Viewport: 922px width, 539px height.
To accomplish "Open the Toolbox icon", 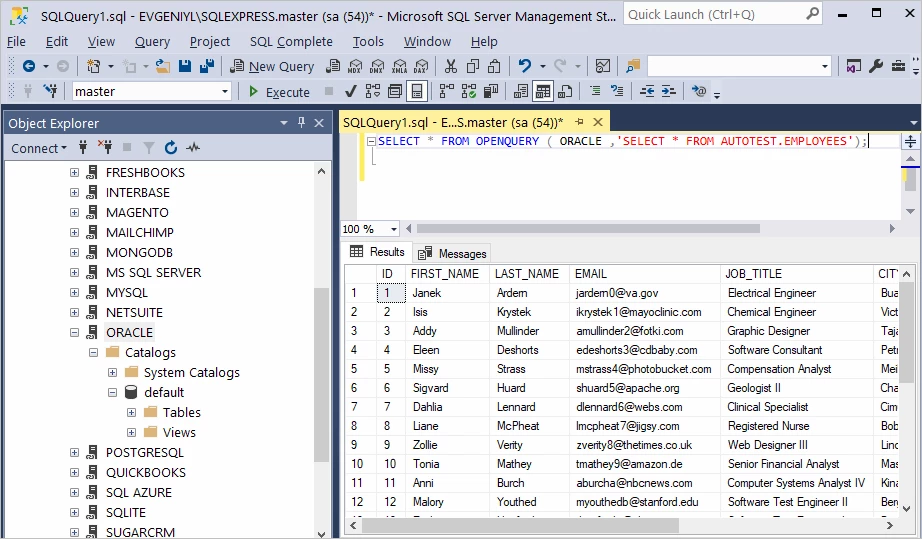I will coord(898,66).
